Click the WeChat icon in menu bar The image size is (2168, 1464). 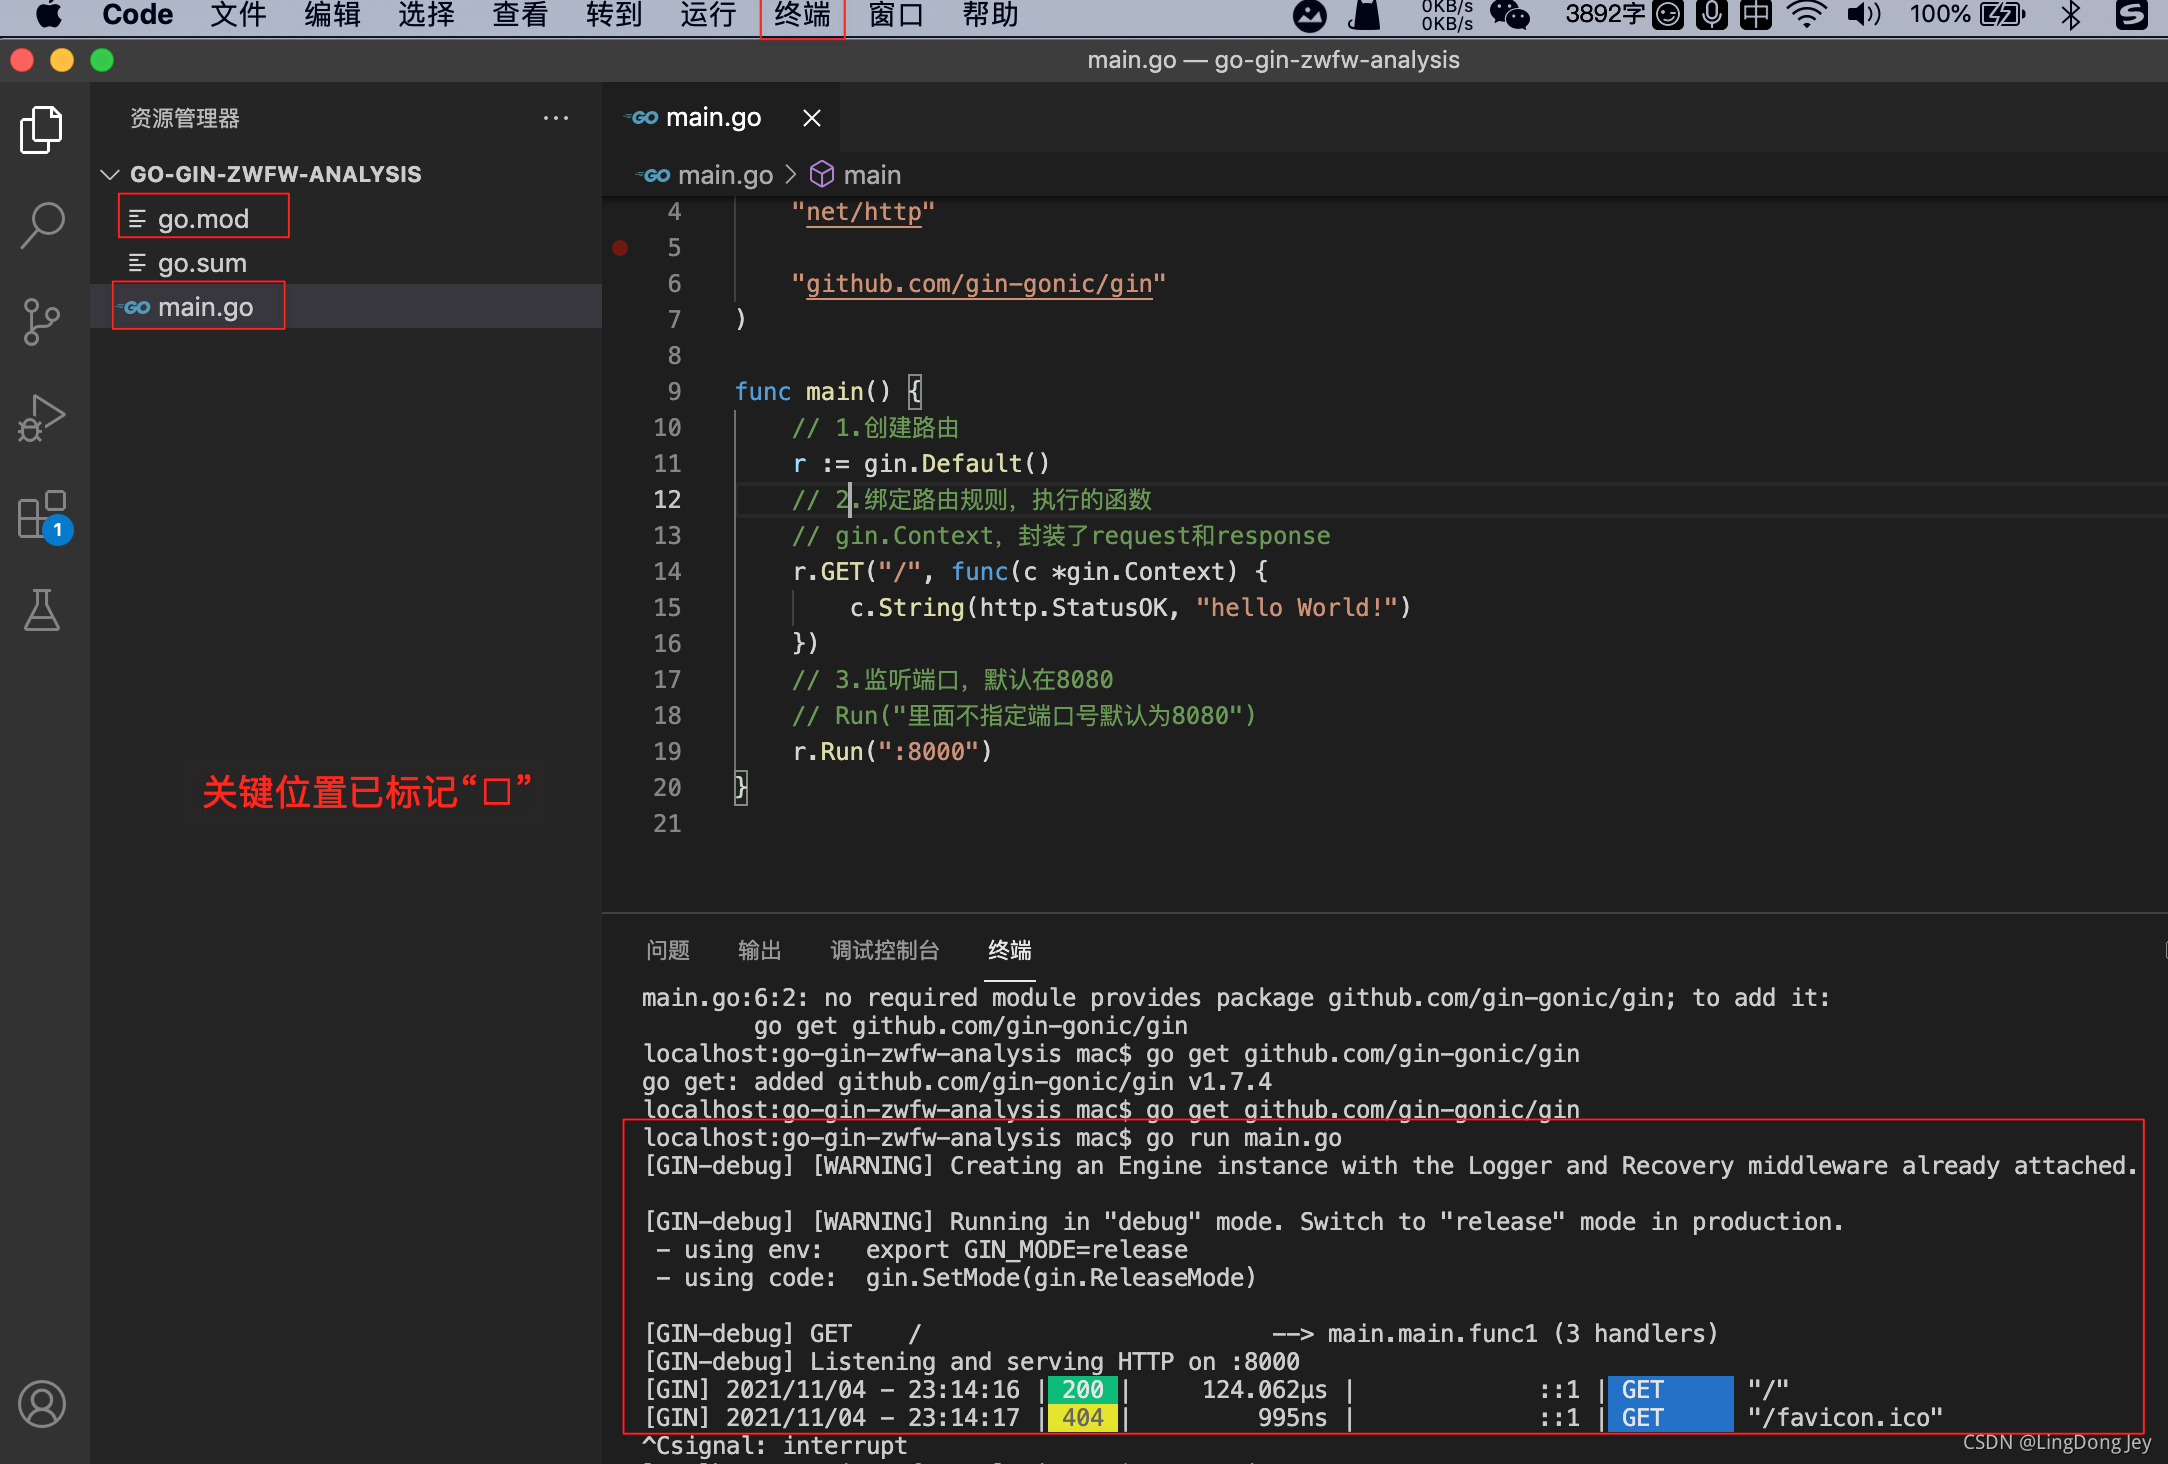coord(1509,15)
